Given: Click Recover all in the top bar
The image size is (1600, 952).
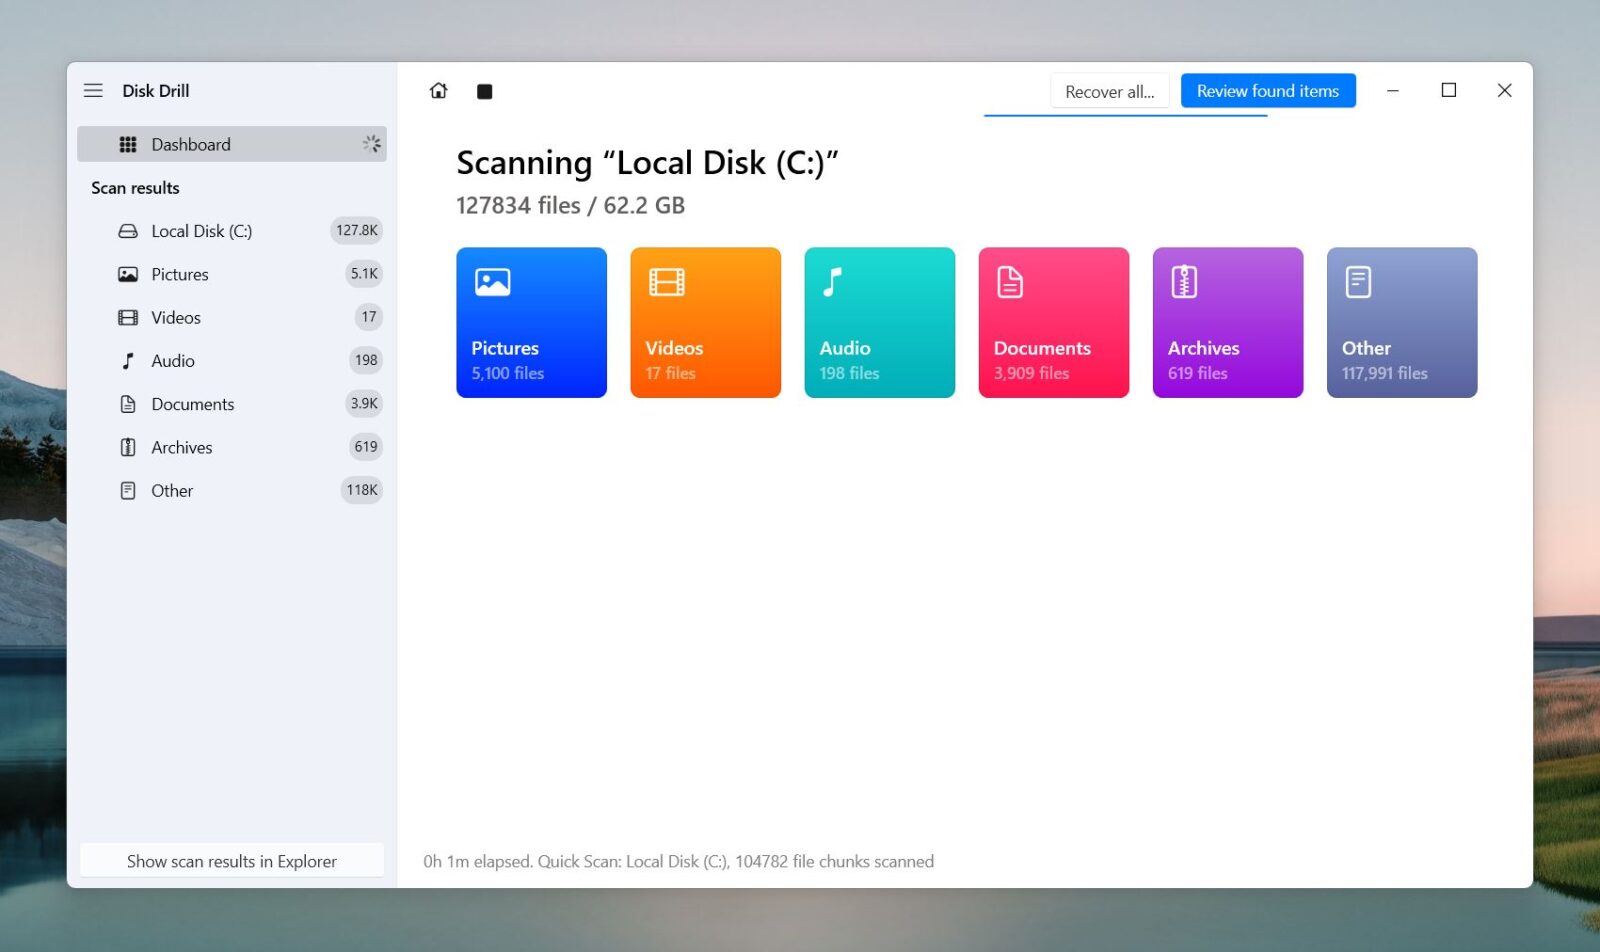Looking at the screenshot, I should tap(1109, 90).
